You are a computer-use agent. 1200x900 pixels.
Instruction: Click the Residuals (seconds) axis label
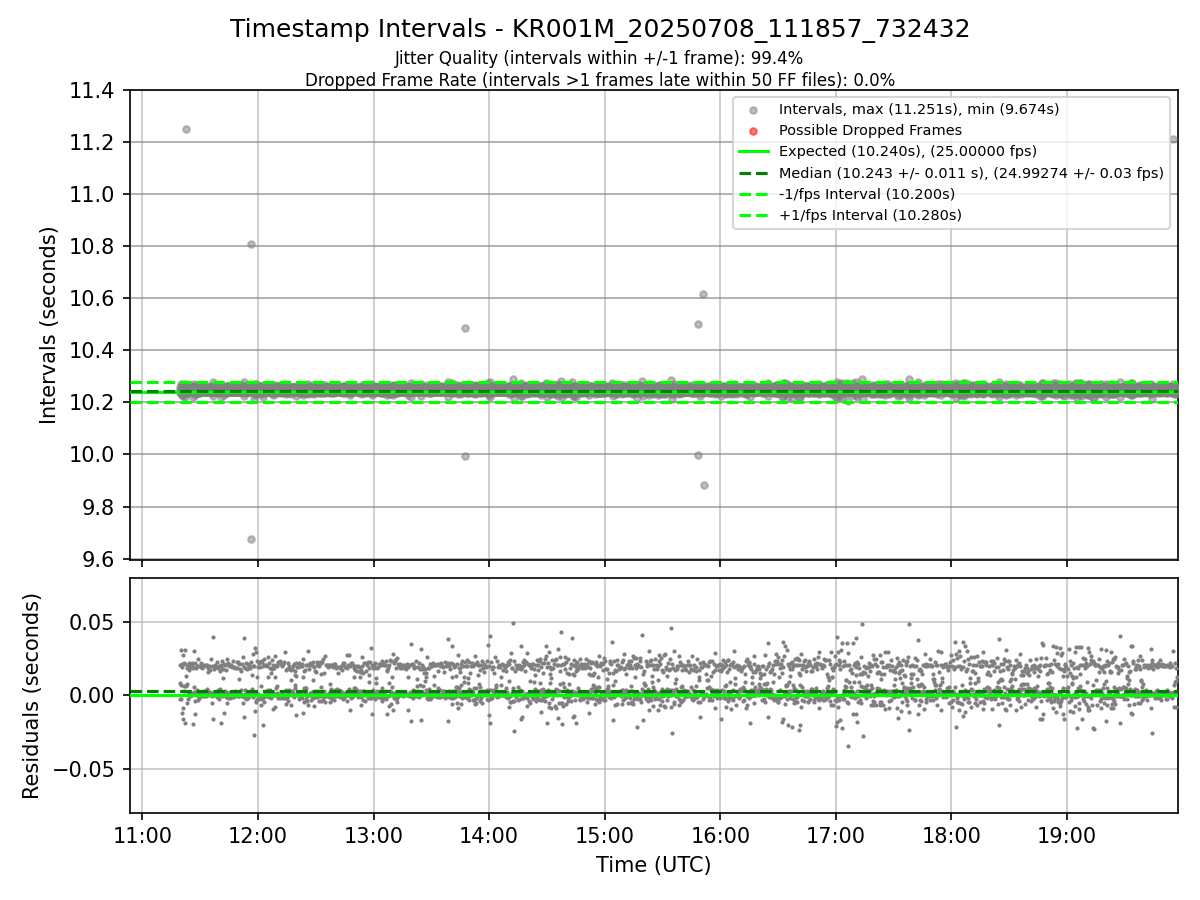pyautogui.click(x=32, y=696)
